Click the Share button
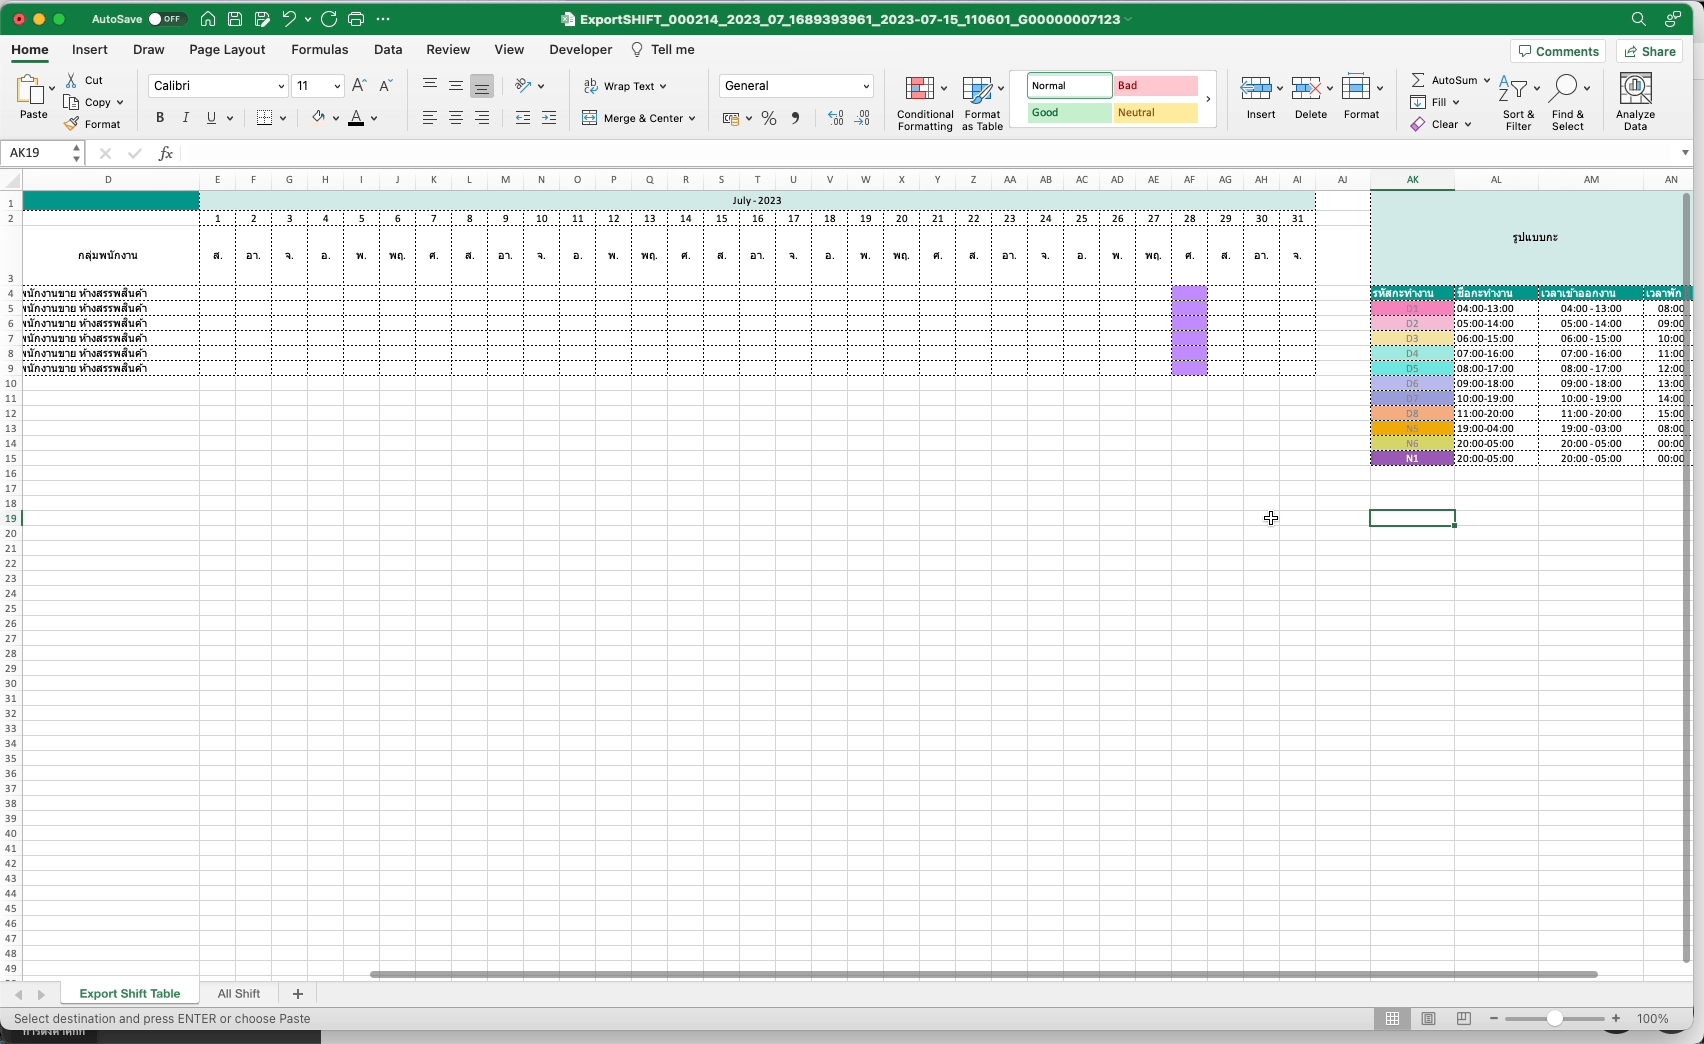1704x1044 pixels. point(1650,52)
